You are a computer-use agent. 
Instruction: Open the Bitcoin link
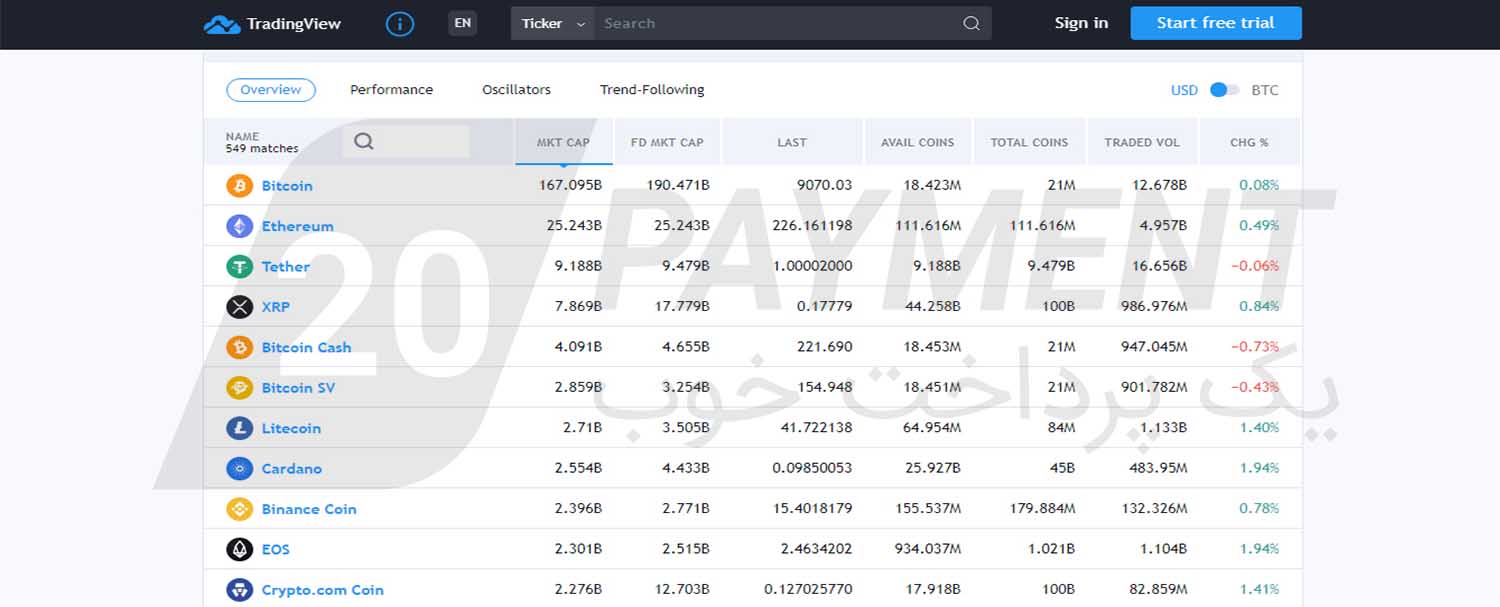coord(287,186)
